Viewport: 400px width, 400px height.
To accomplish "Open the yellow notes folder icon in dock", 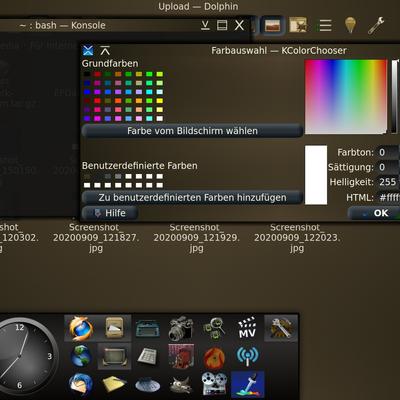I will click(x=114, y=385).
